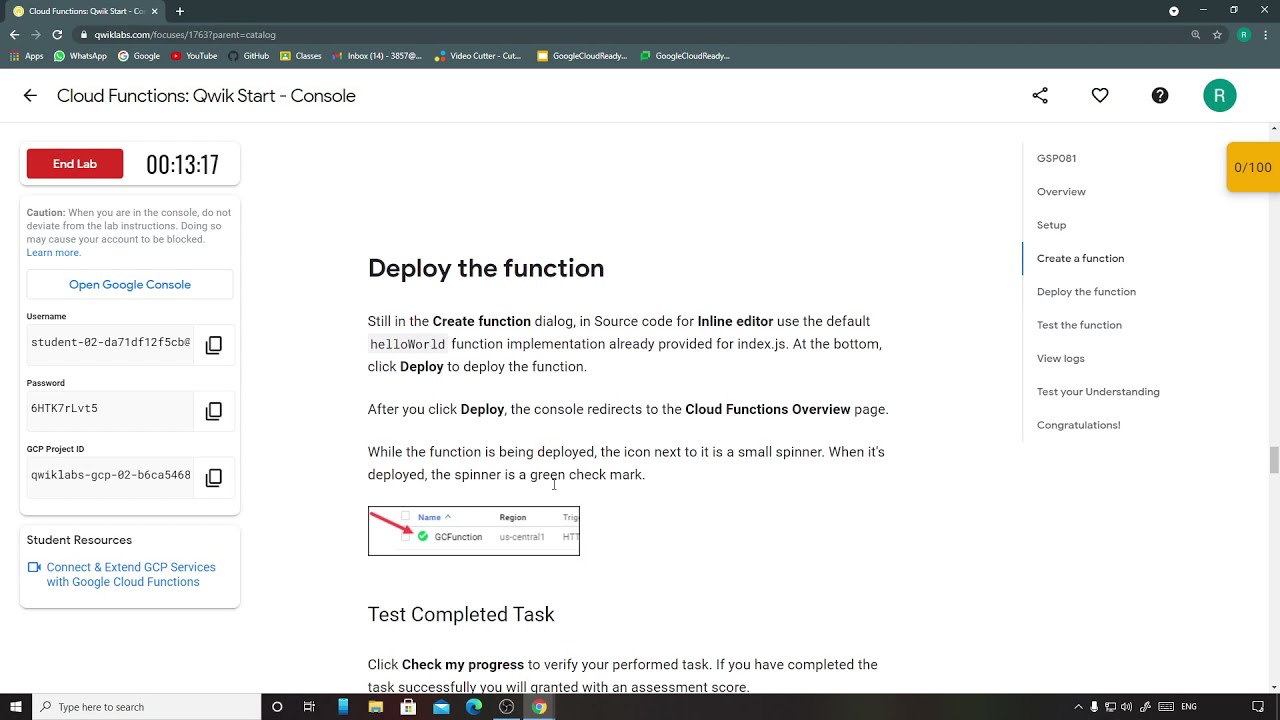Open Microsoft Edge from taskbar
This screenshot has height=720, width=1280.
coord(474,707)
